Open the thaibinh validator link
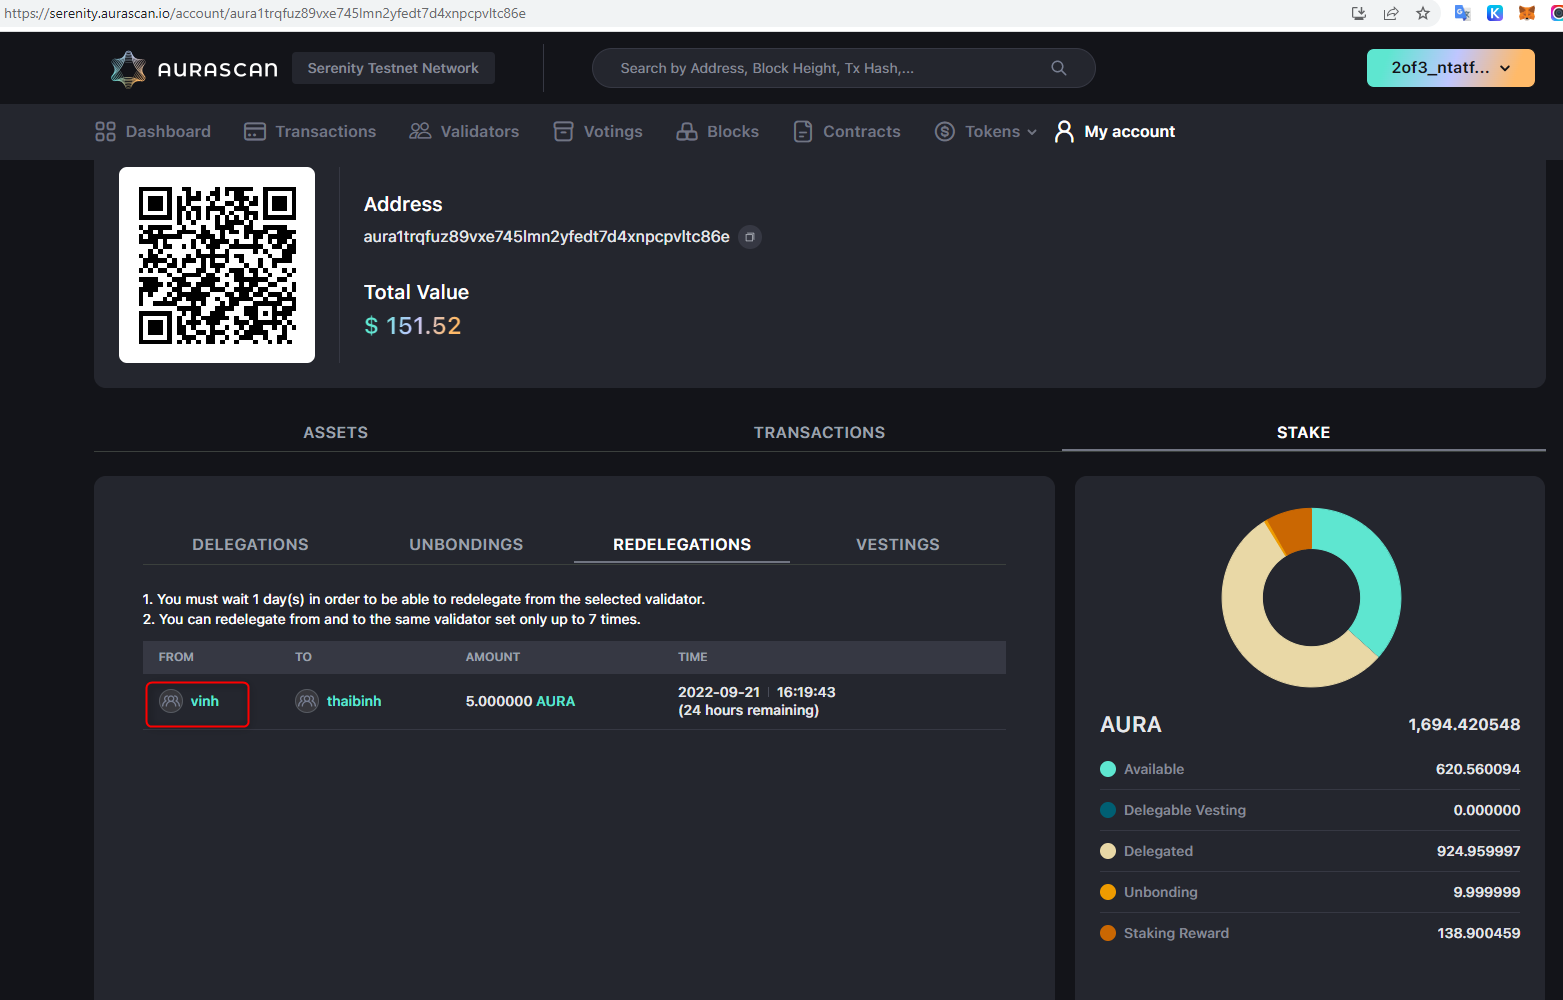The height and width of the screenshot is (1000, 1563). (x=353, y=701)
